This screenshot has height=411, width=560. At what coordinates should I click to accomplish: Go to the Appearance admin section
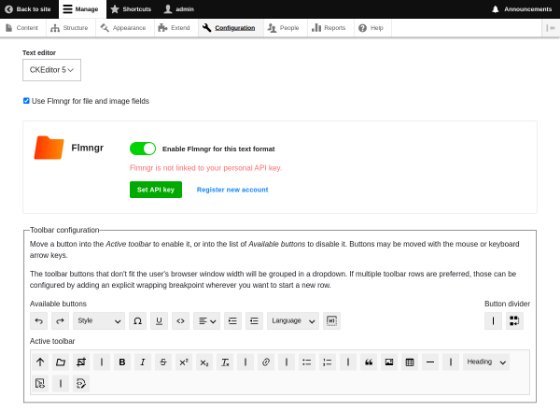coord(124,28)
